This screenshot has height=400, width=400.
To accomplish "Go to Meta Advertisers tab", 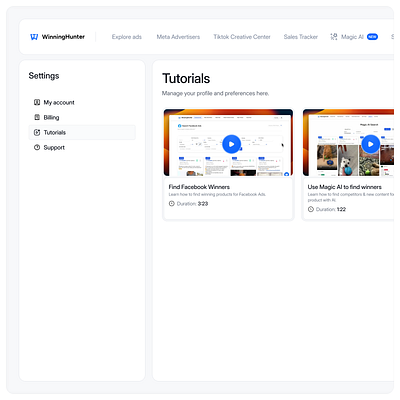I will (x=178, y=37).
